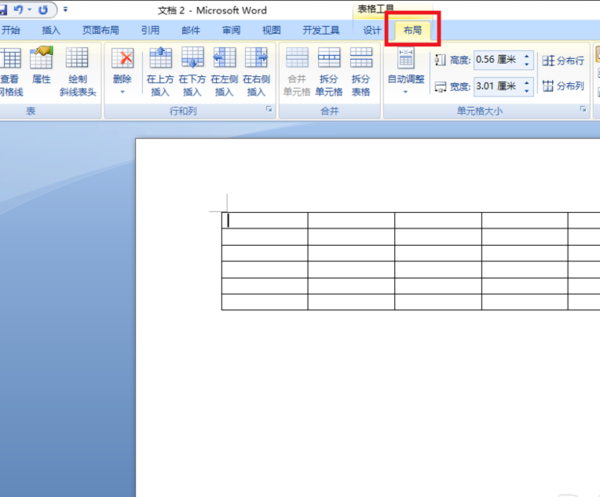Click Distribute Columns (分布列) button
This screenshot has height=497, width=600.
point(563,86)
